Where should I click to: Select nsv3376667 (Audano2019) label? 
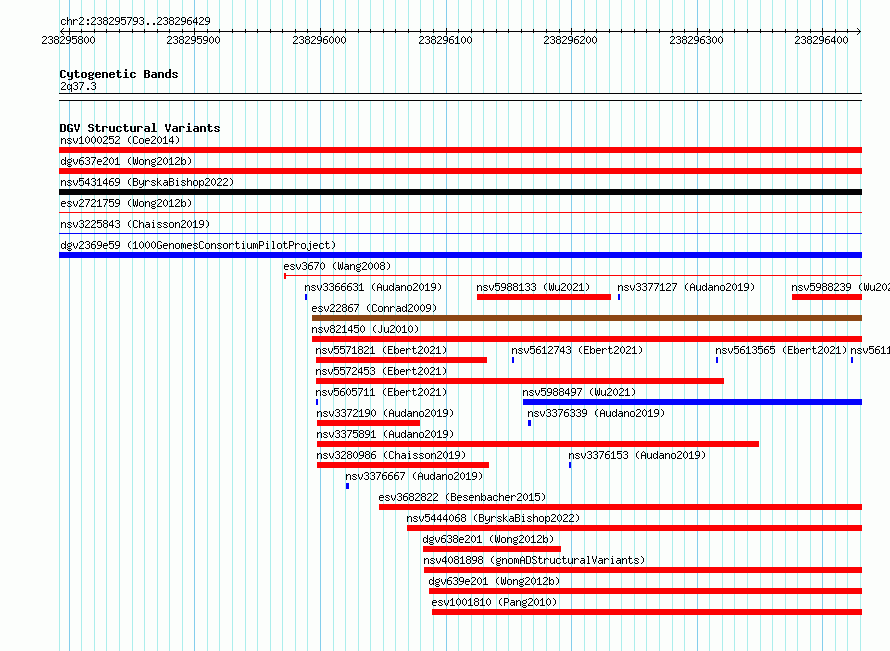pos(414,476)
